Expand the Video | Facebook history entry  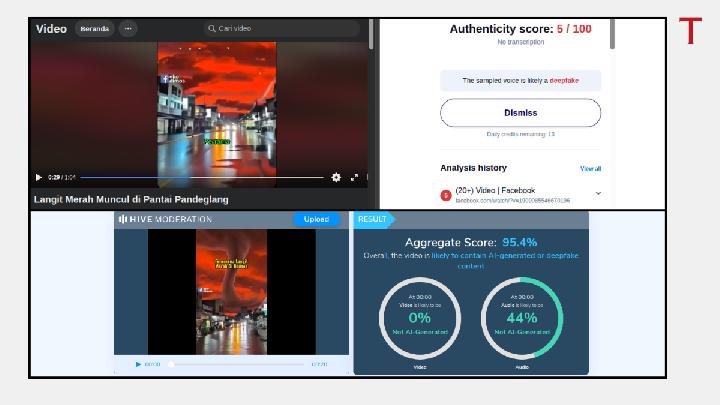click(x=598, y=193)
